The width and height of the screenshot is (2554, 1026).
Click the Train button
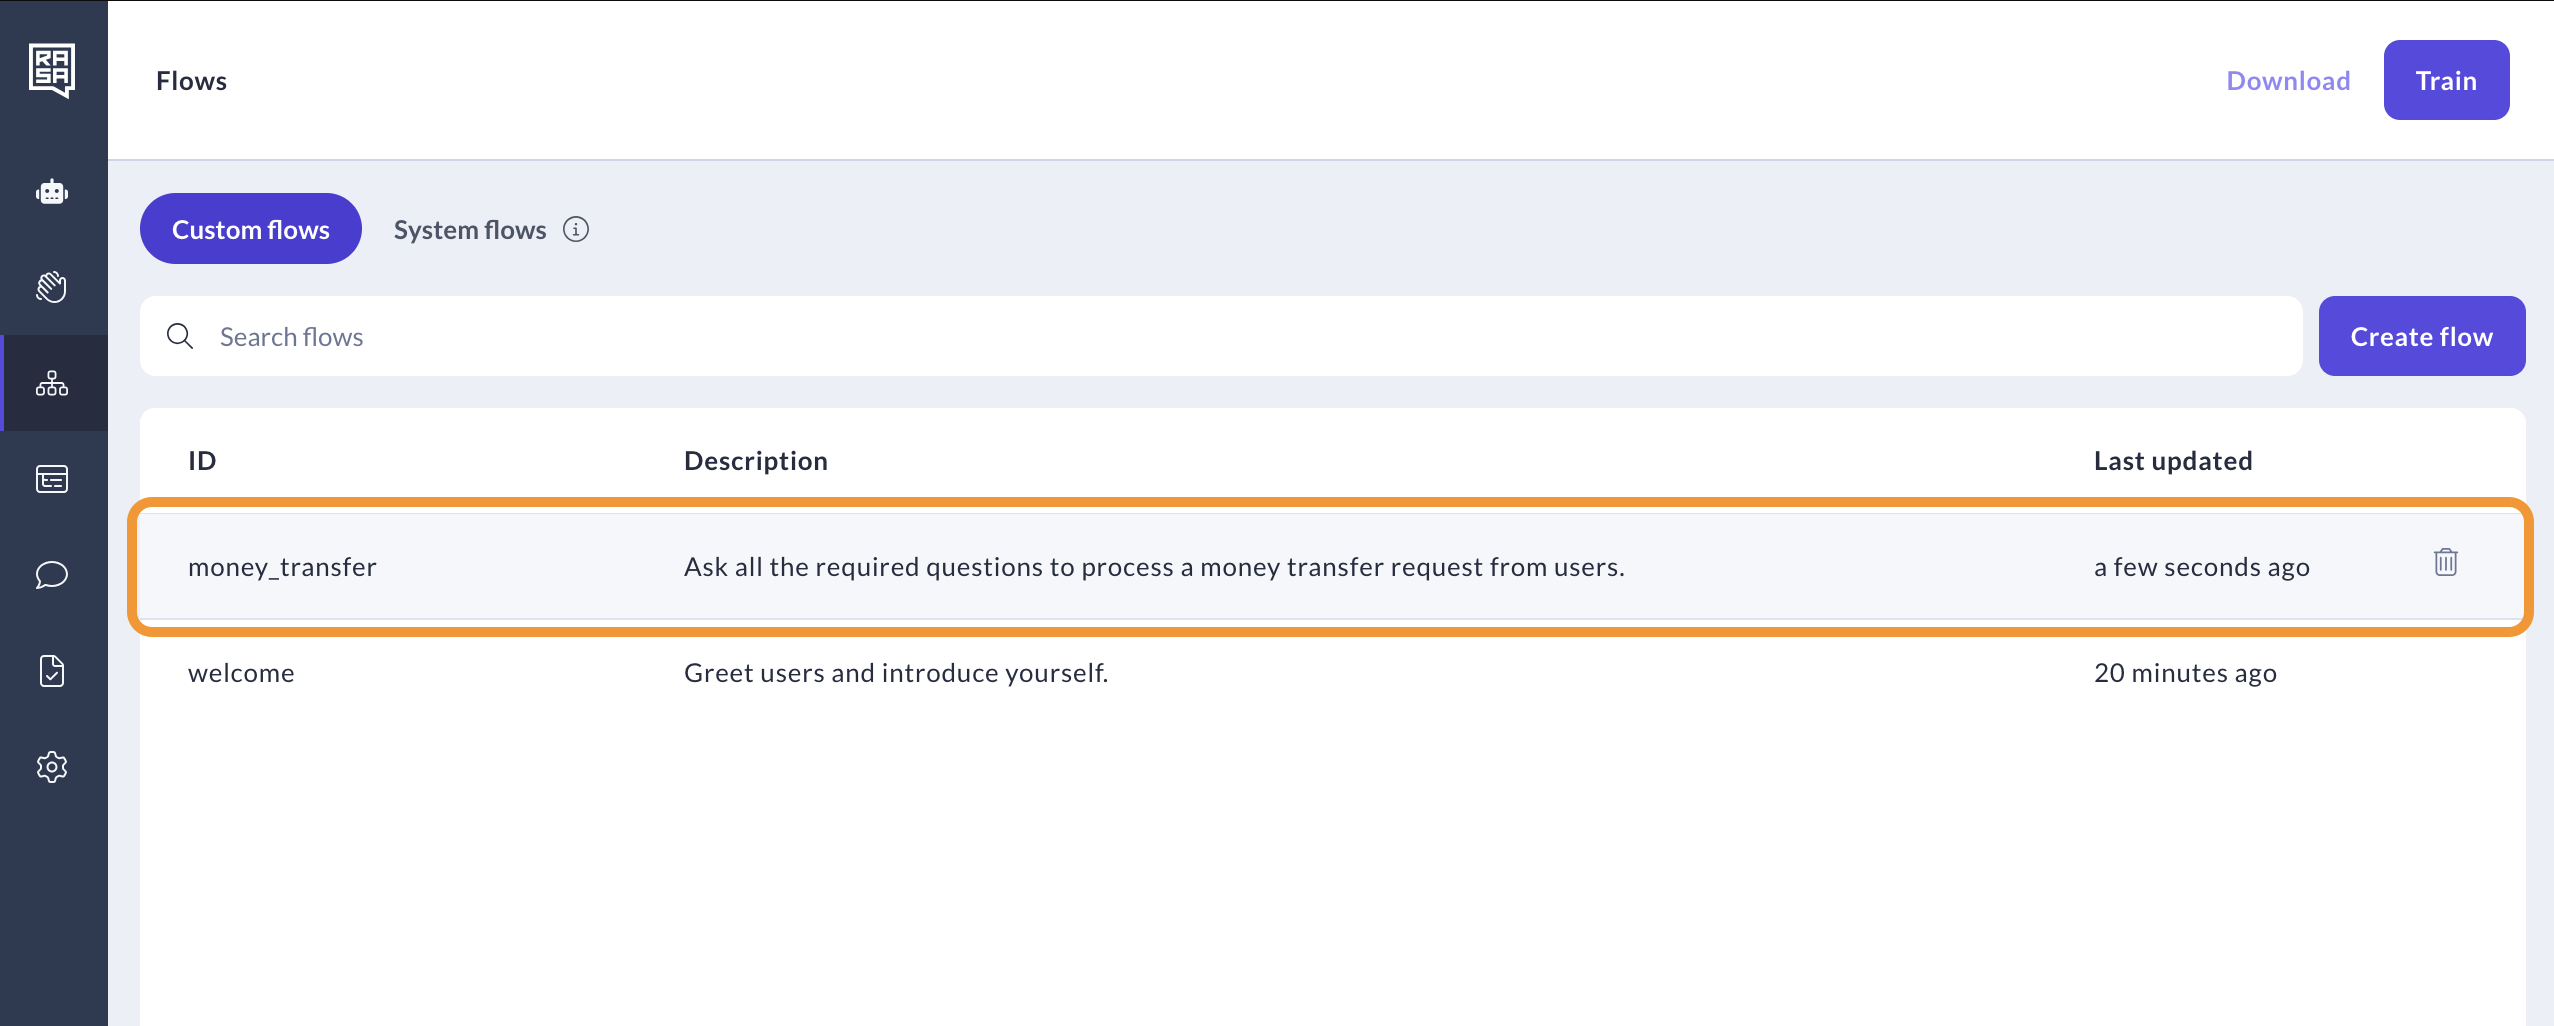point(2446,80)
